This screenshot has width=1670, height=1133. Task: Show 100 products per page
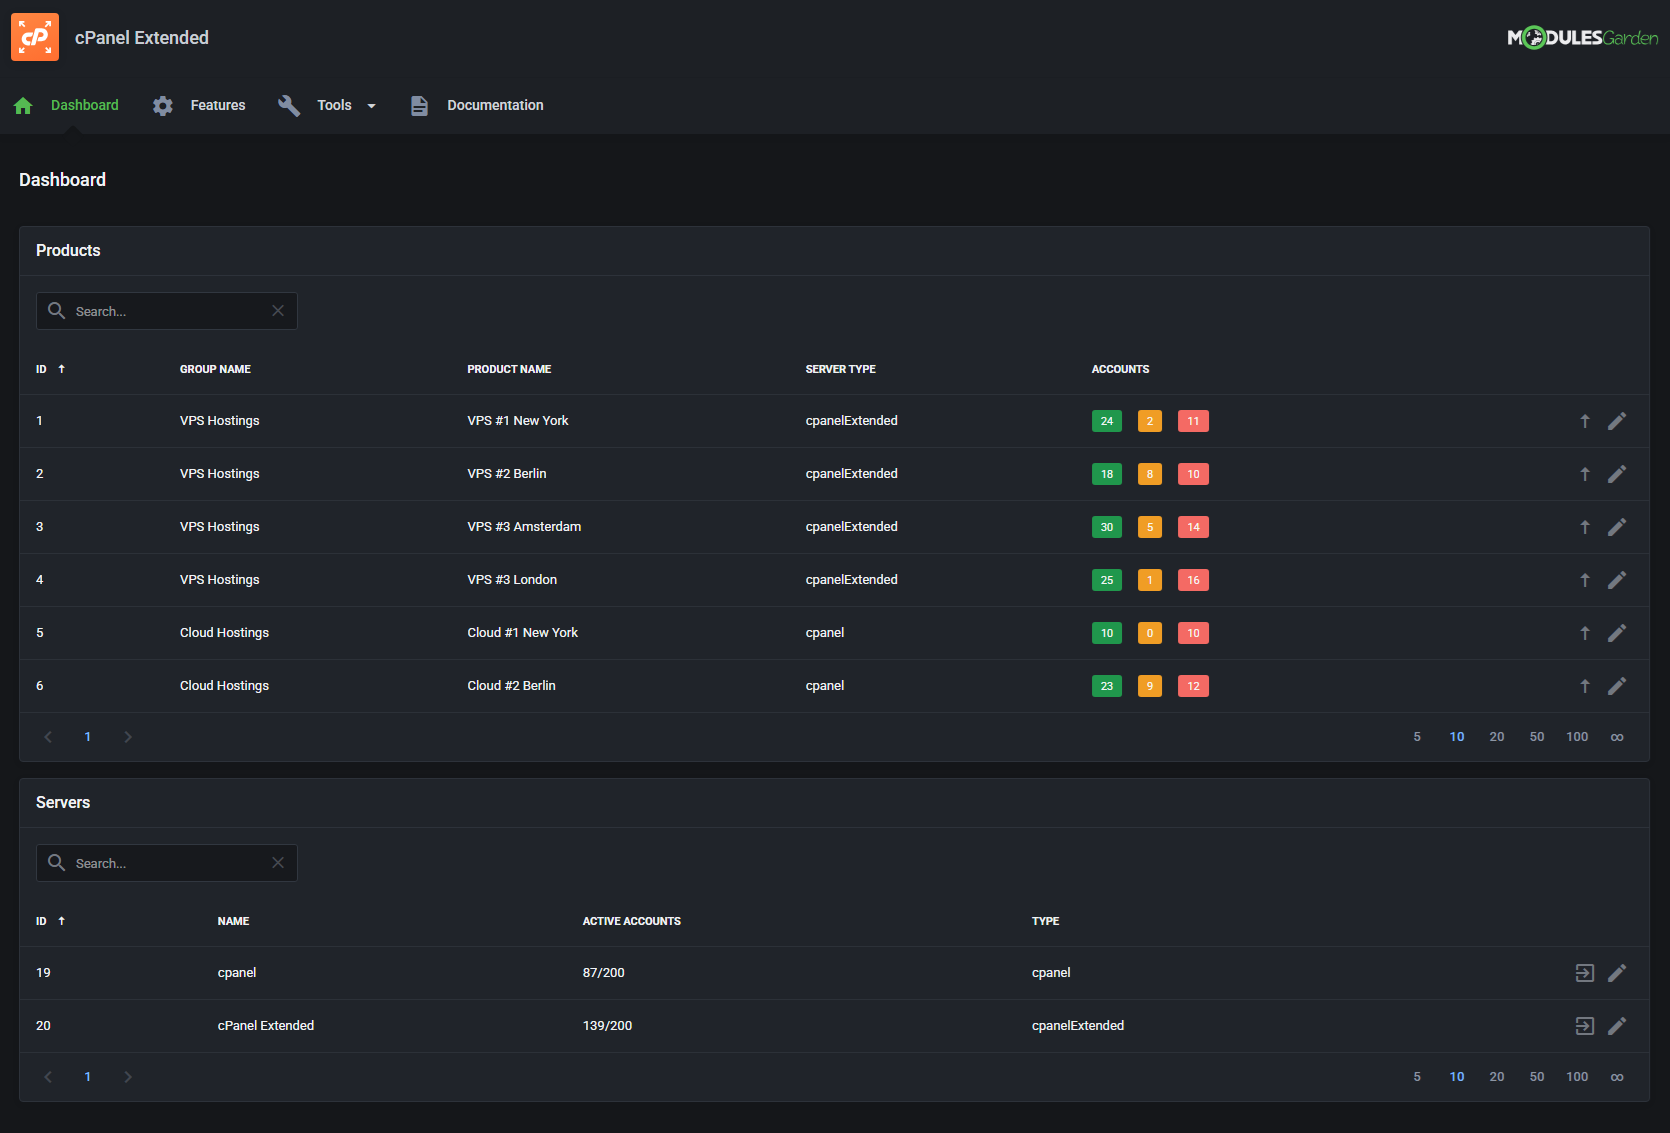point(1577,737)
